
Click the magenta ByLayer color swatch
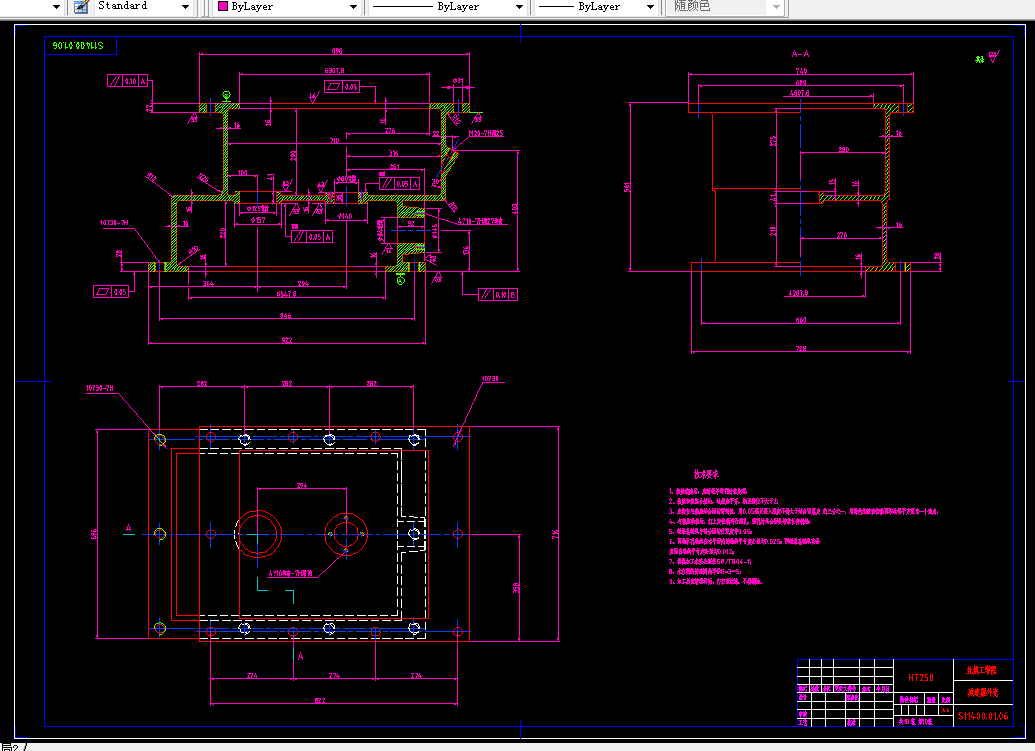pos(223,7)
